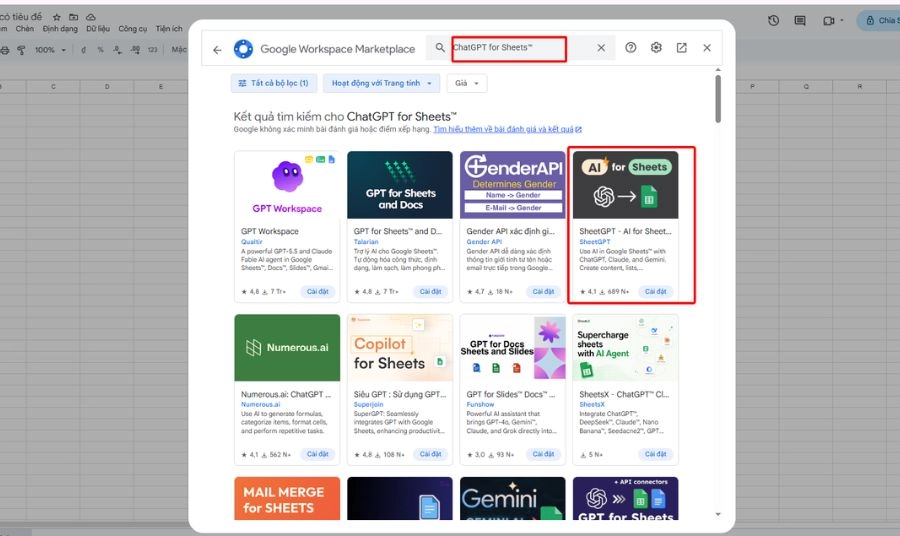This screenshot has height=536, width=900.
Task: Install Numerous.ai add-on
Action: (x=317, y=454)
